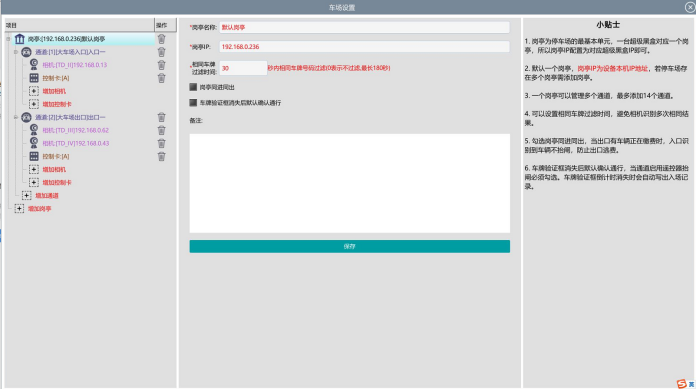This screenshot has height=389, width=696.
Task: Click the 保存 save button
Action: click(350, 246)
